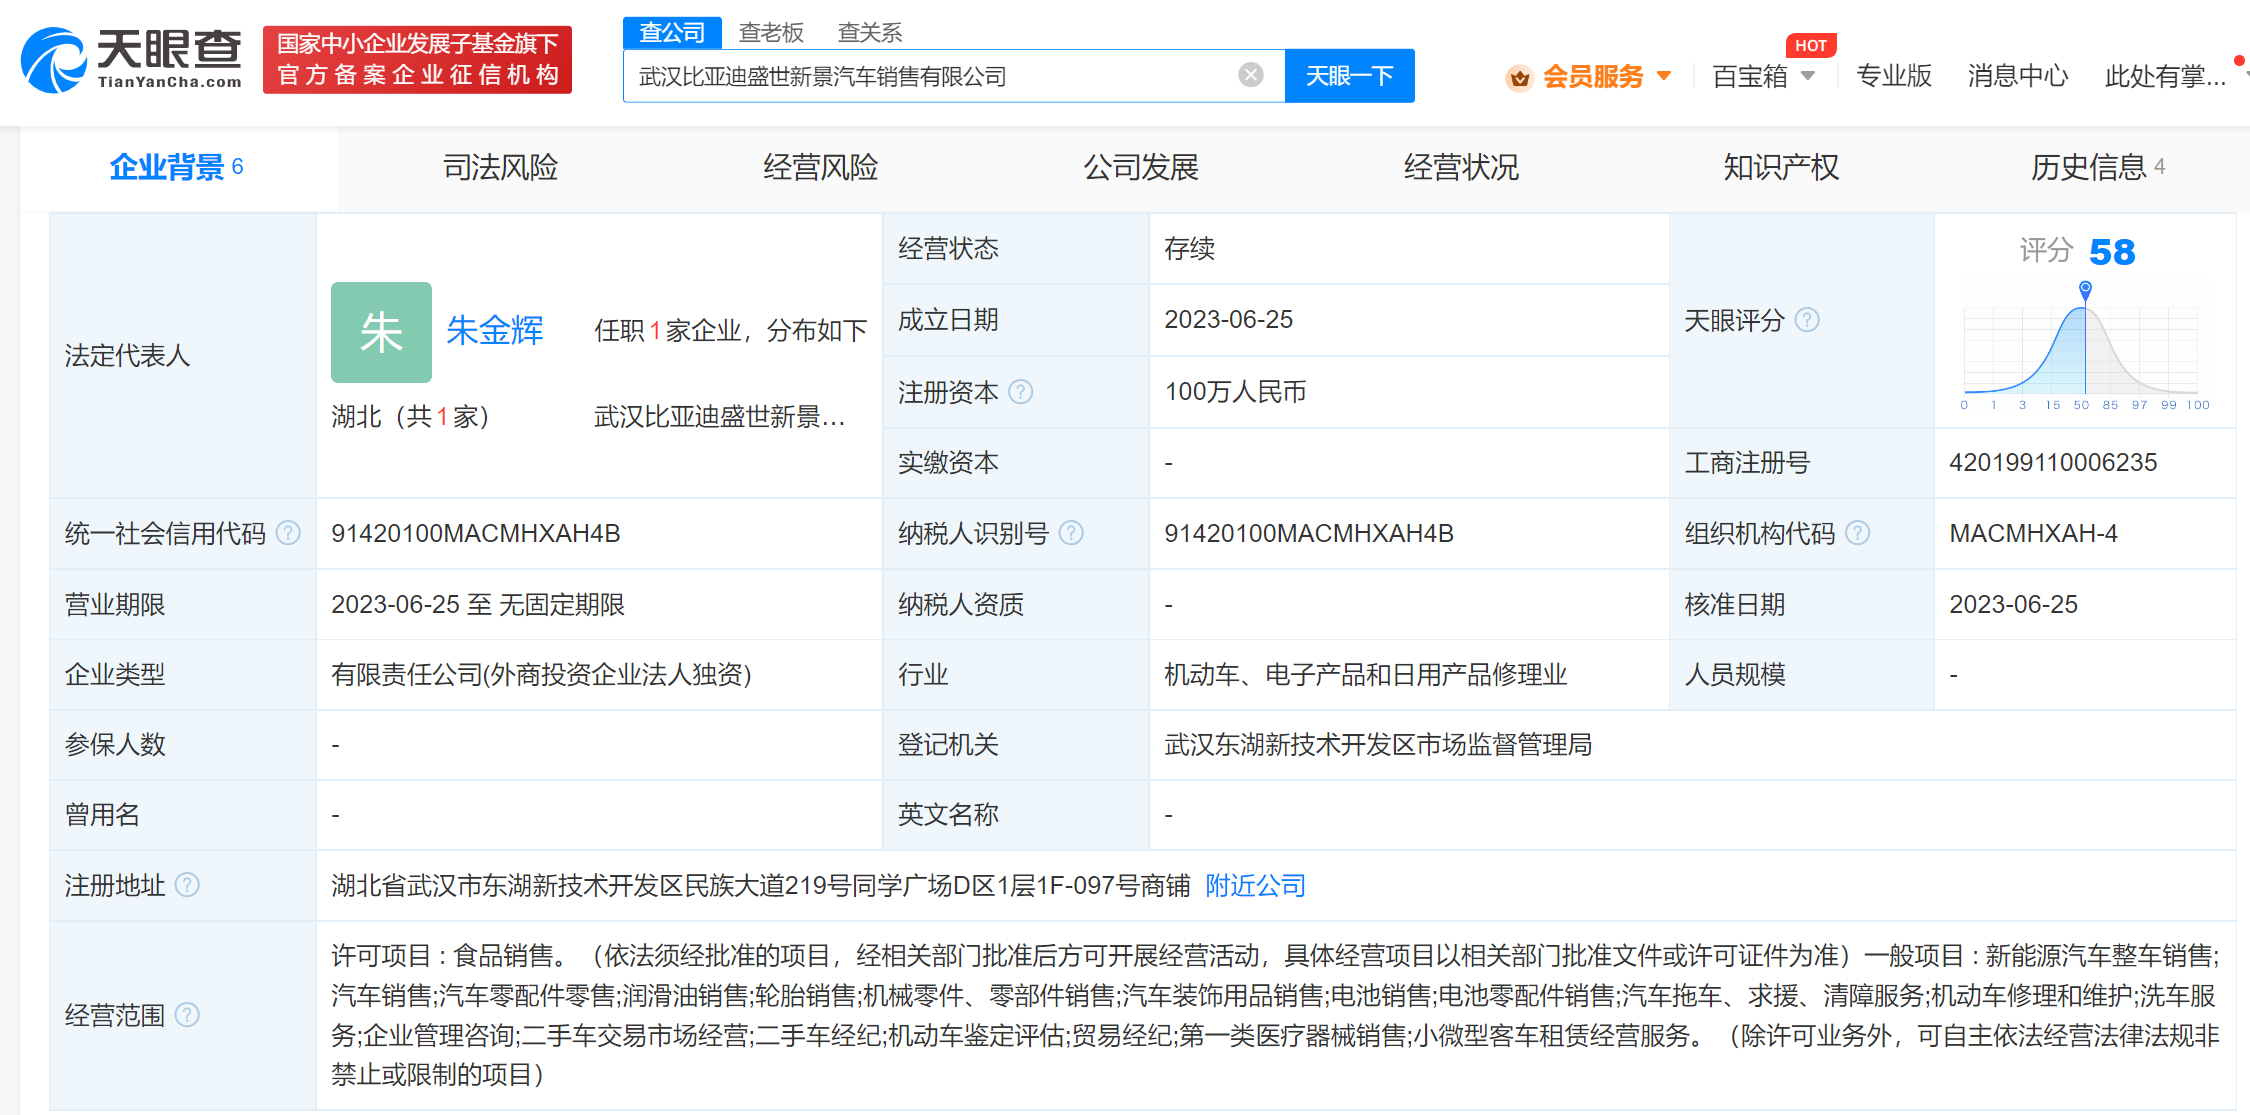The width and height of the screenshot is (2250, 1115).
Task: Select the 经营风险 tab
Action: point(821,167)
